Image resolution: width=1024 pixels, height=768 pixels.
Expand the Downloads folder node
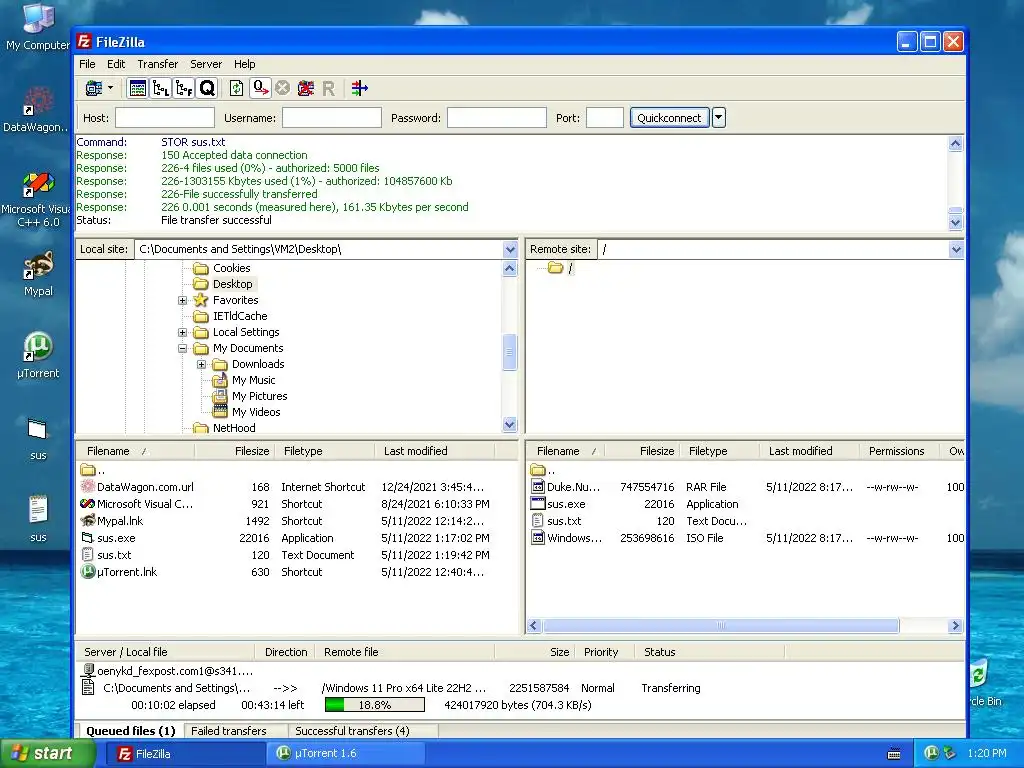(x=201, y=364)
